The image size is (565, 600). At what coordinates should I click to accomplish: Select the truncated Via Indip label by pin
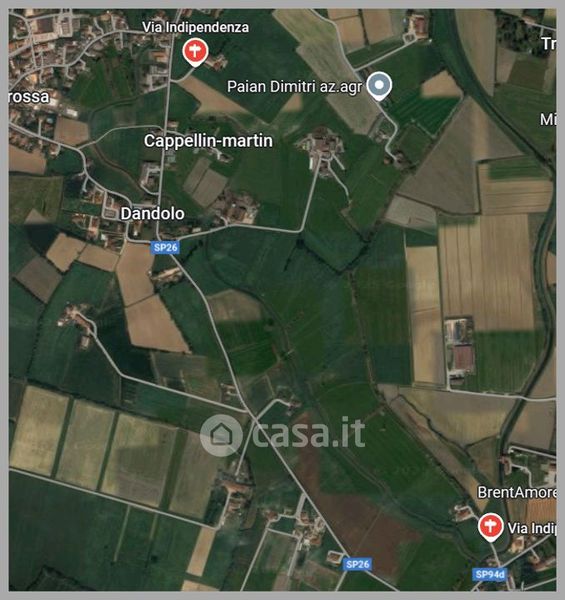[x=532, y=528]
